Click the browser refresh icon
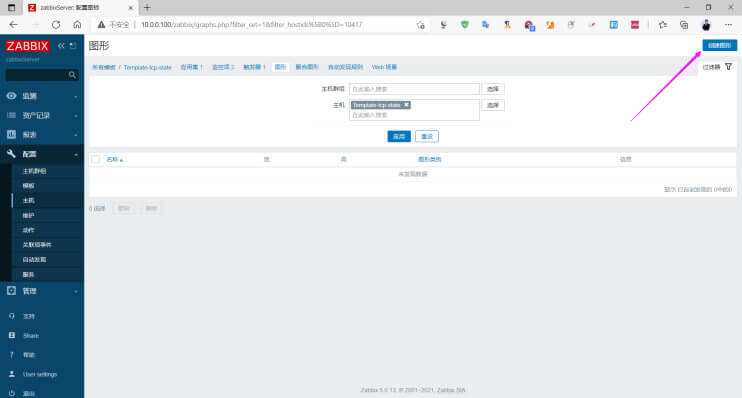742x398 pixels. coord(56,25)
